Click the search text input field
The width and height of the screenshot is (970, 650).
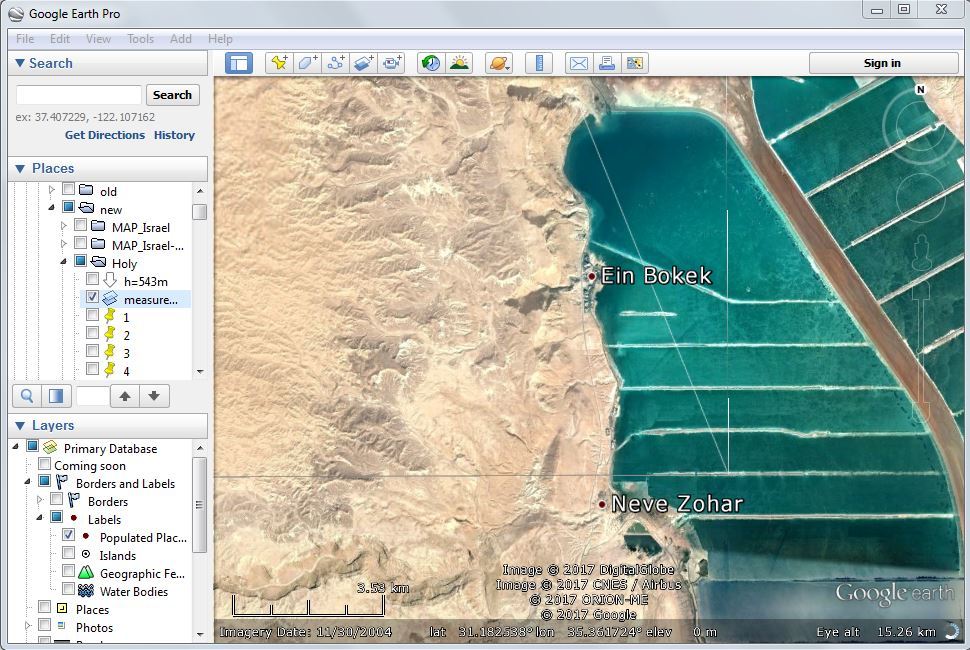(79, 95)
